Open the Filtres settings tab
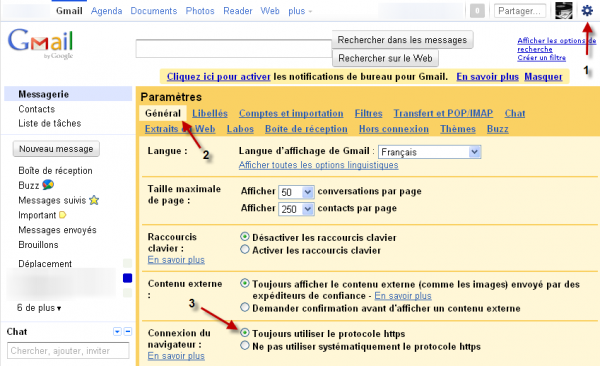Viewport: 600px width, 366px height. 368,113
